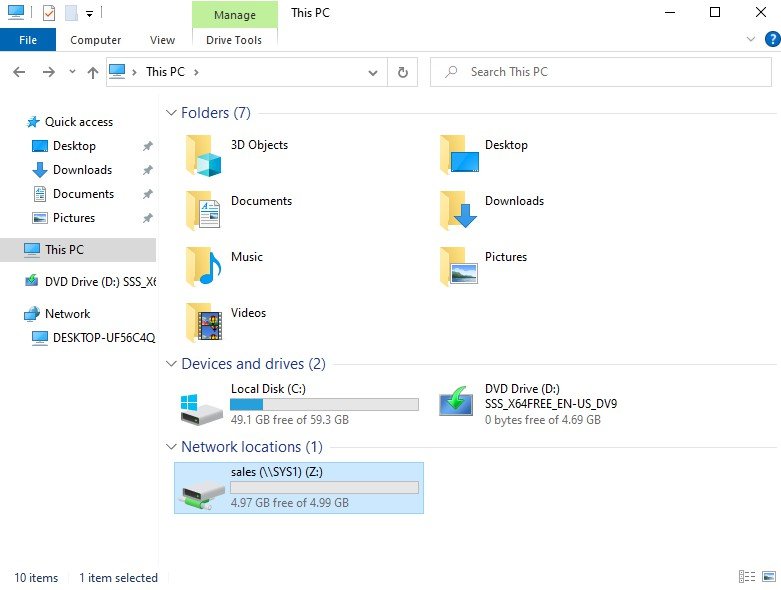Viewport: 781px width, 590px height.
Task: Select Downloads in Quick access
Action: pos(83,170)
